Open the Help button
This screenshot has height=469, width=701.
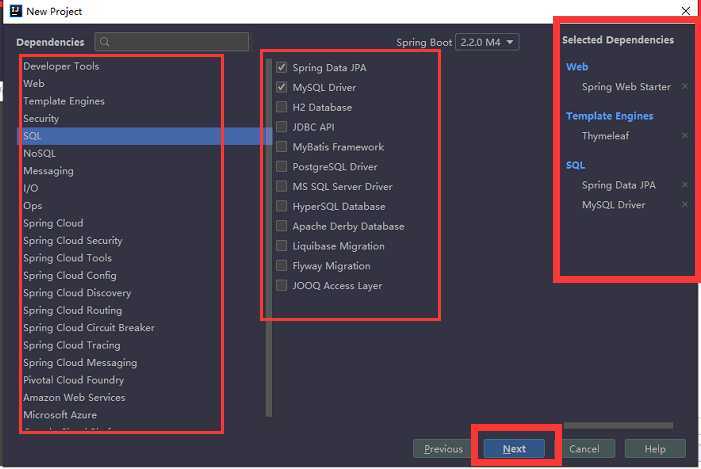655,448
